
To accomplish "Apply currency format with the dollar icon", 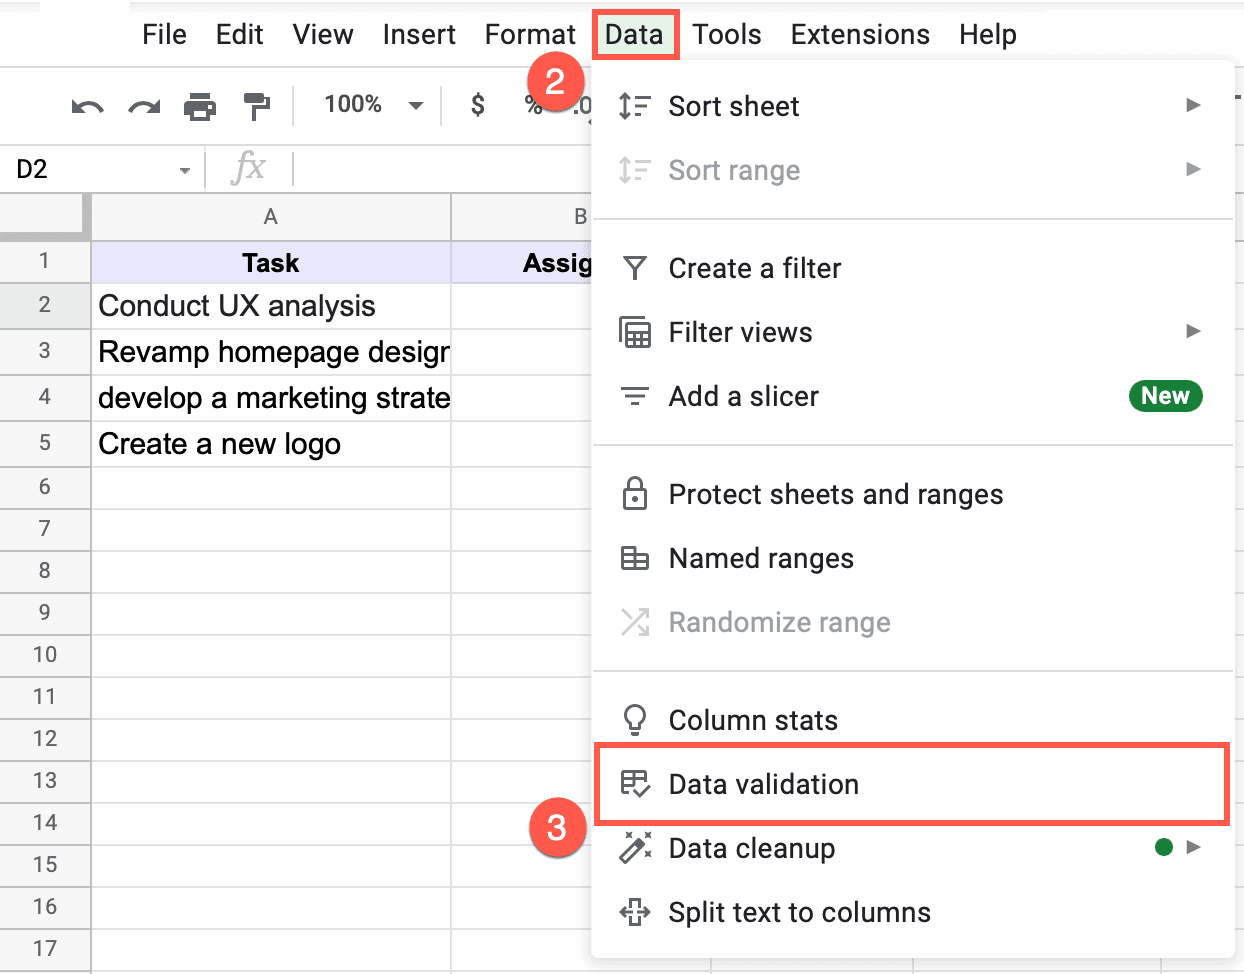I will tap(477, 105).
